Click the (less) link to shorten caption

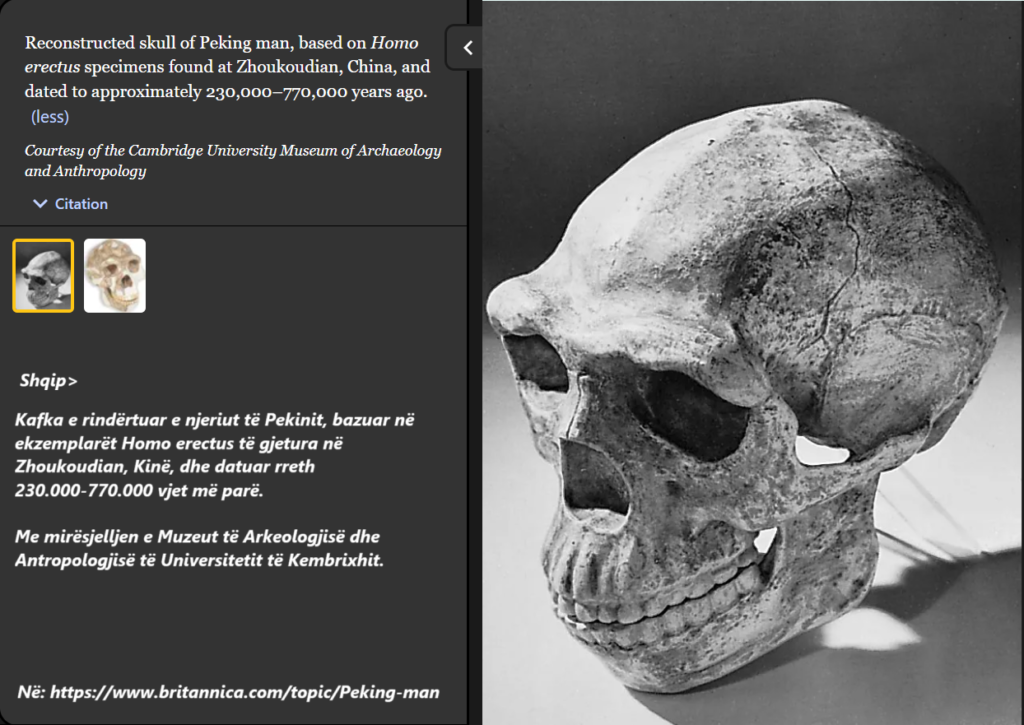click(50, 117)
